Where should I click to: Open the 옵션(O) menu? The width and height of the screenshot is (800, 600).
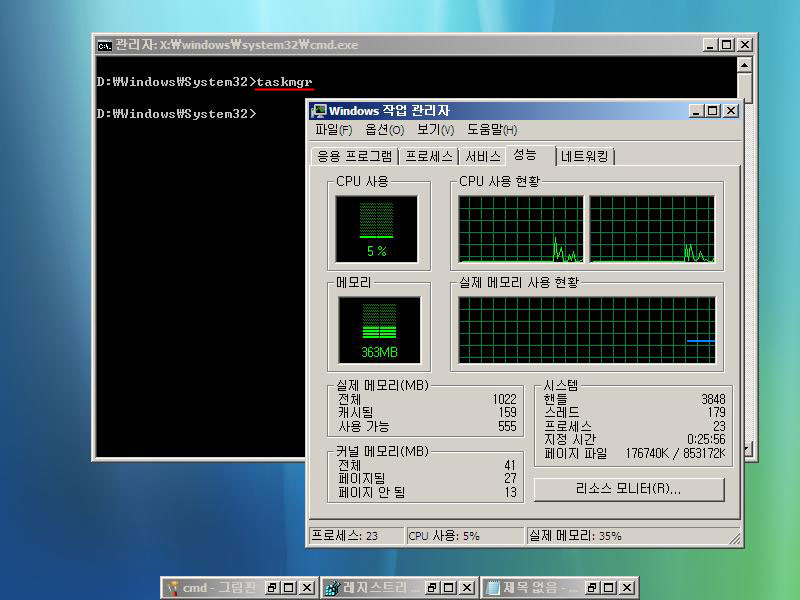[x=384, y=130]
